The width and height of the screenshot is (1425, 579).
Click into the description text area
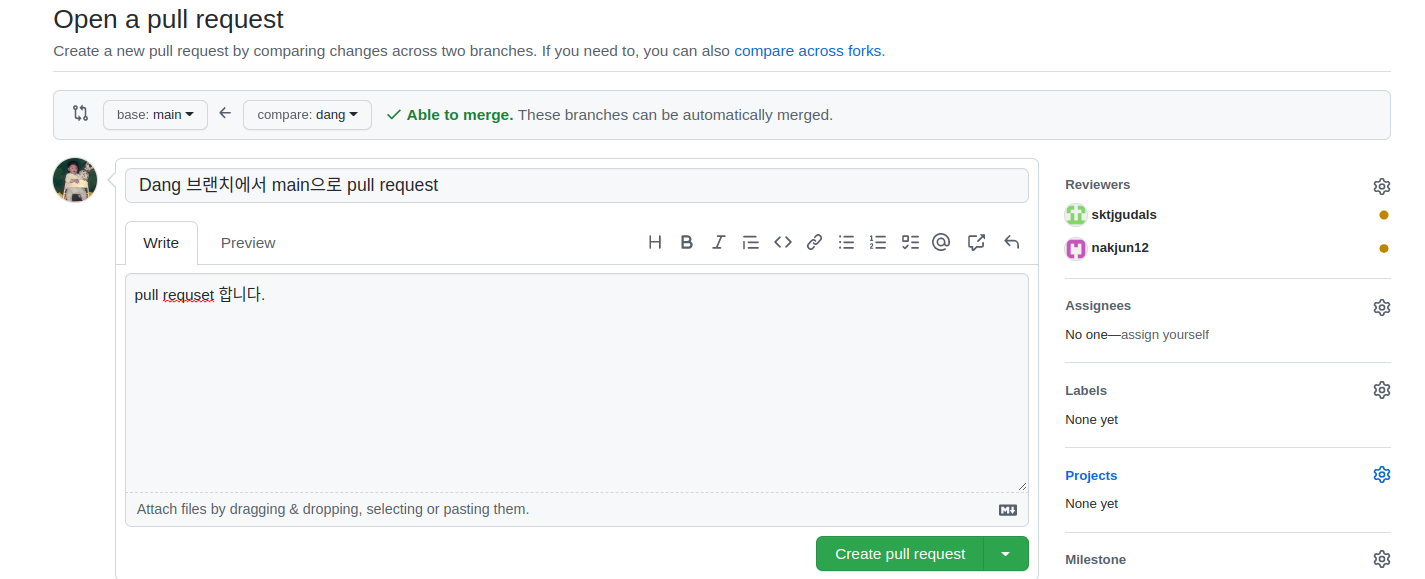click(577, 382)
